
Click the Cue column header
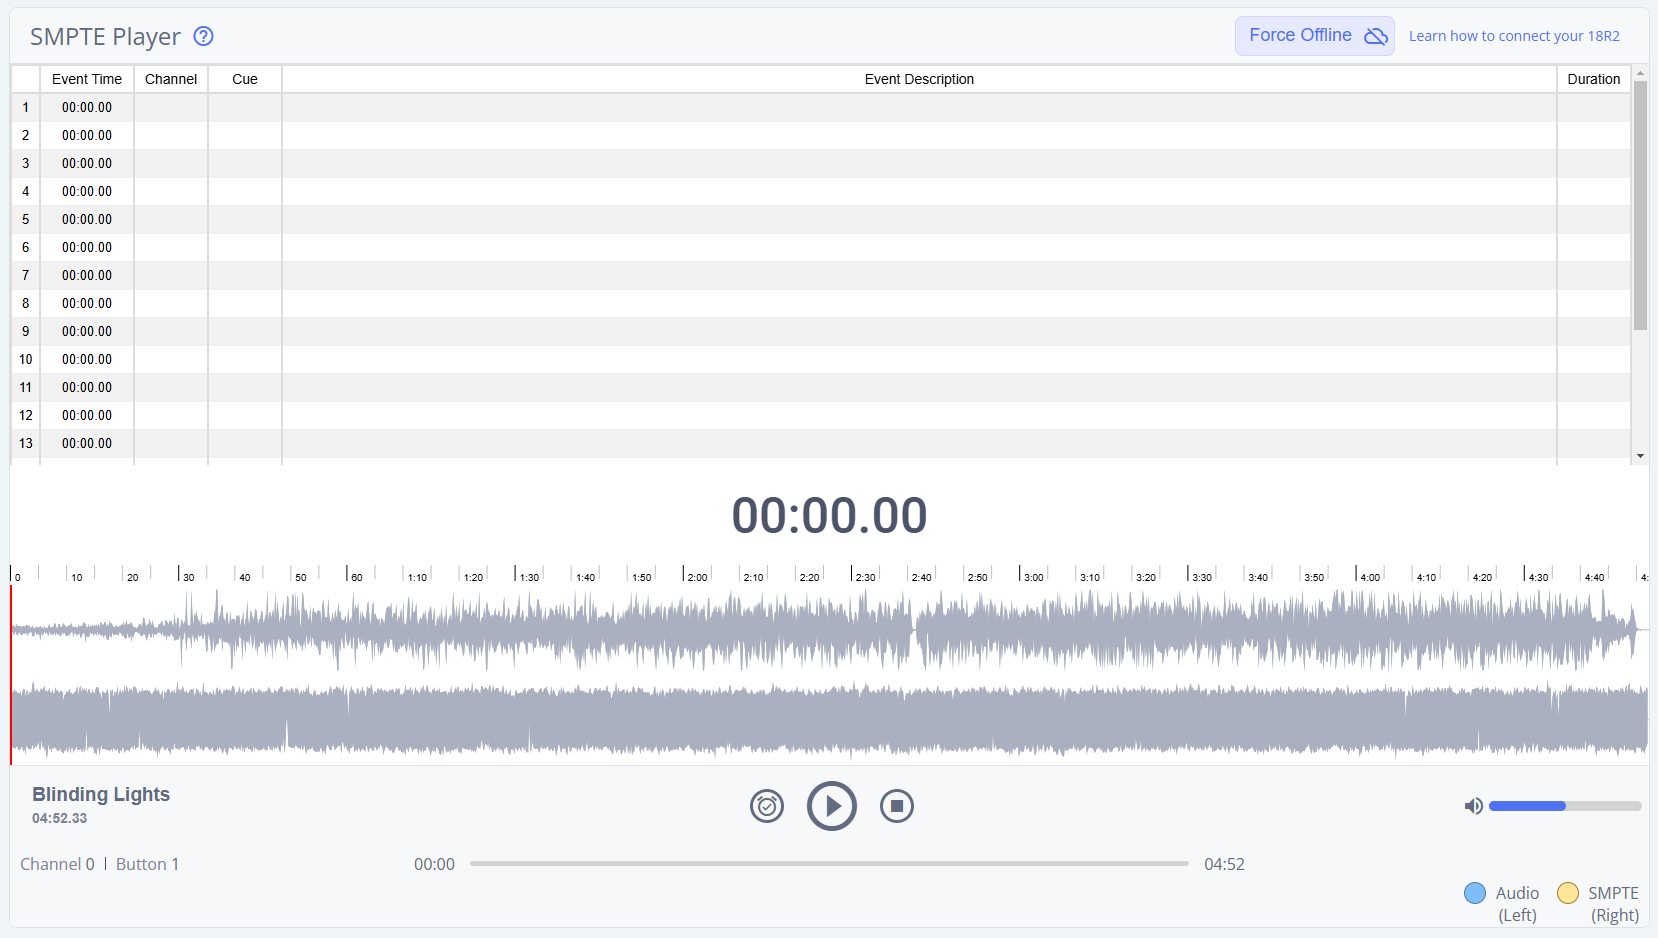click(x=245, y=79)
